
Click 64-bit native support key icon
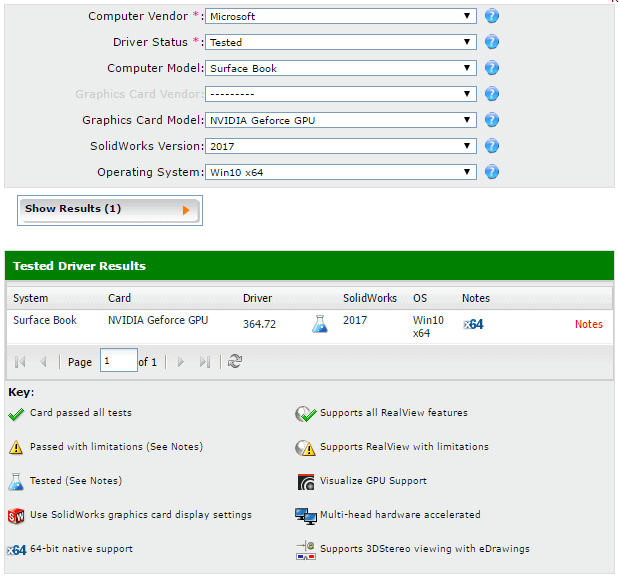[17, 550]
